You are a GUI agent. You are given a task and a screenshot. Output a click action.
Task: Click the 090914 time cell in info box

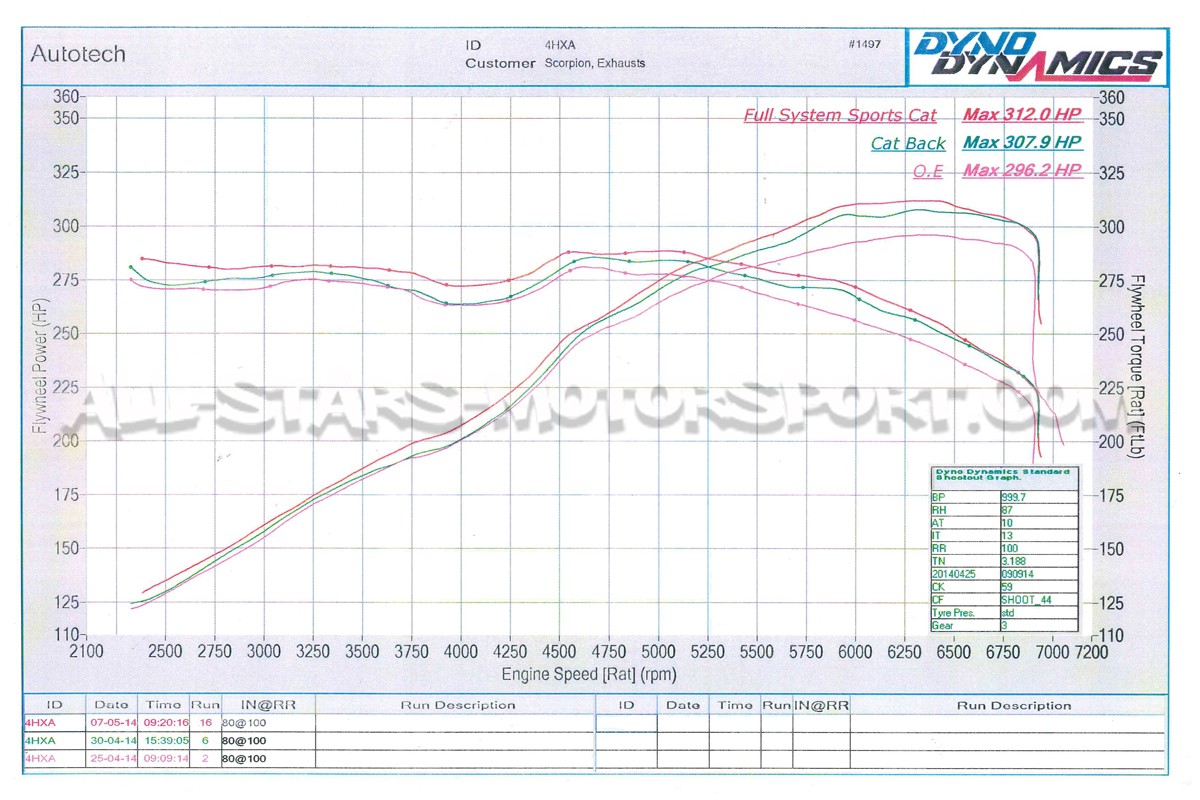pos(1019,574)
